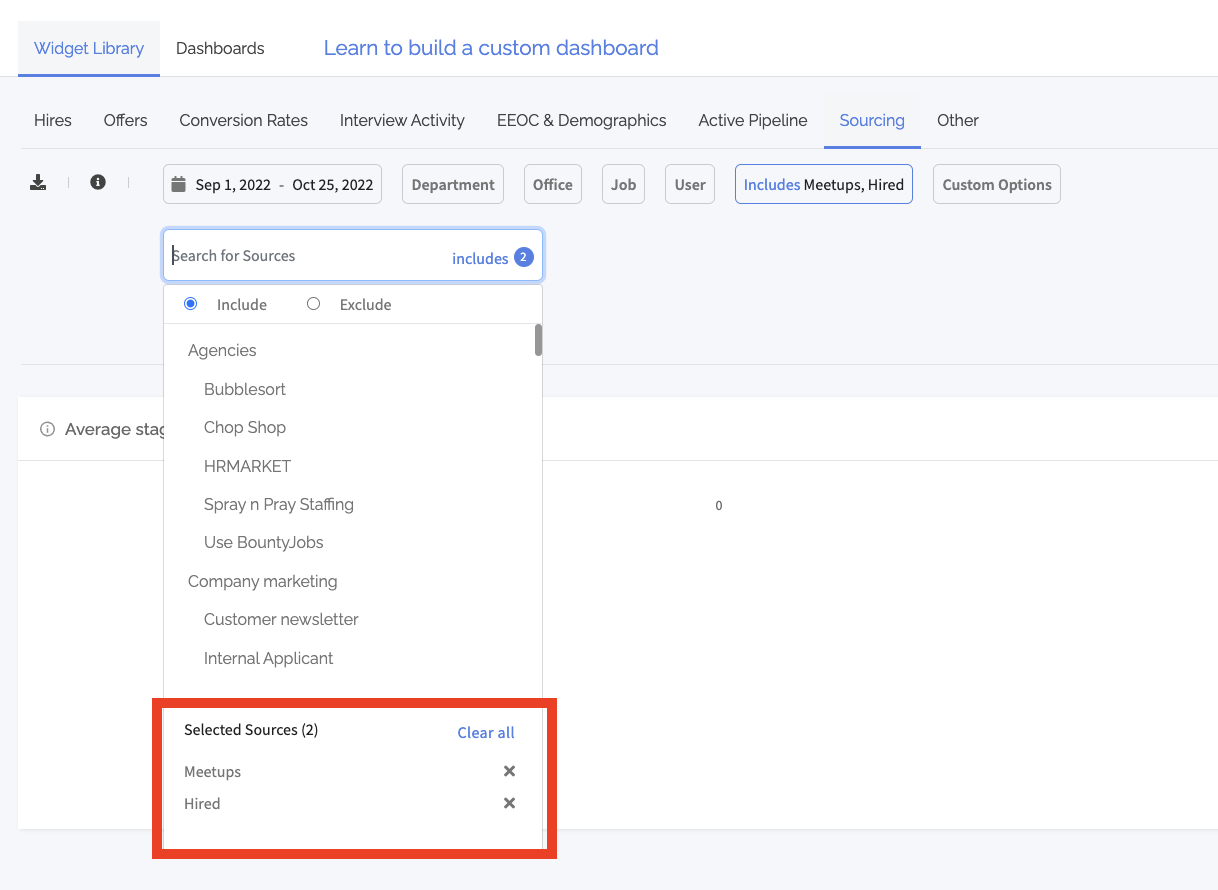
Task: Switch to the Dashboards tab
Action: click(220, 48)
